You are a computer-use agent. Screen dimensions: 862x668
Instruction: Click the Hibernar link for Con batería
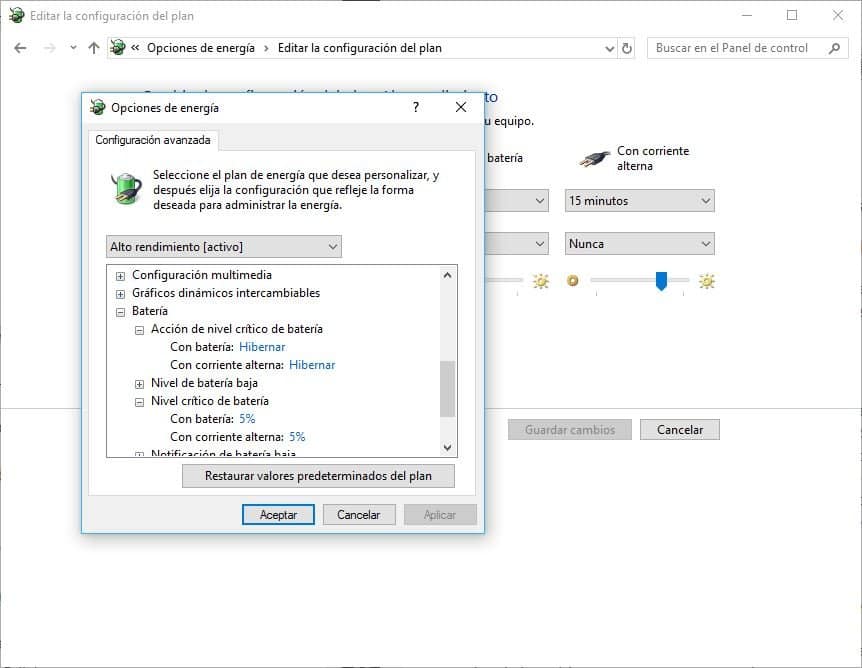pyautogui.click(x=262, y=346)
